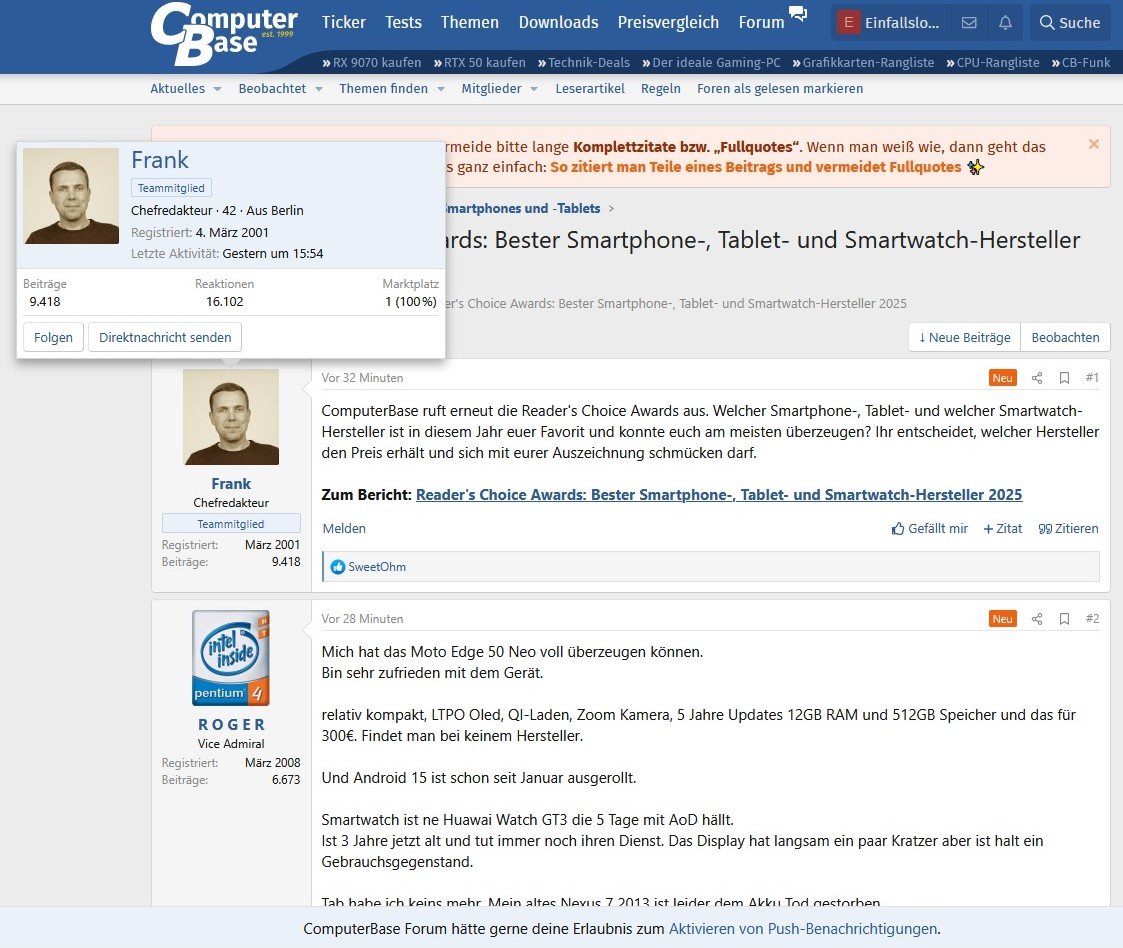Bookmark post #2
This screenshot has height=948, width=1123.
(x=1064, y=619)
